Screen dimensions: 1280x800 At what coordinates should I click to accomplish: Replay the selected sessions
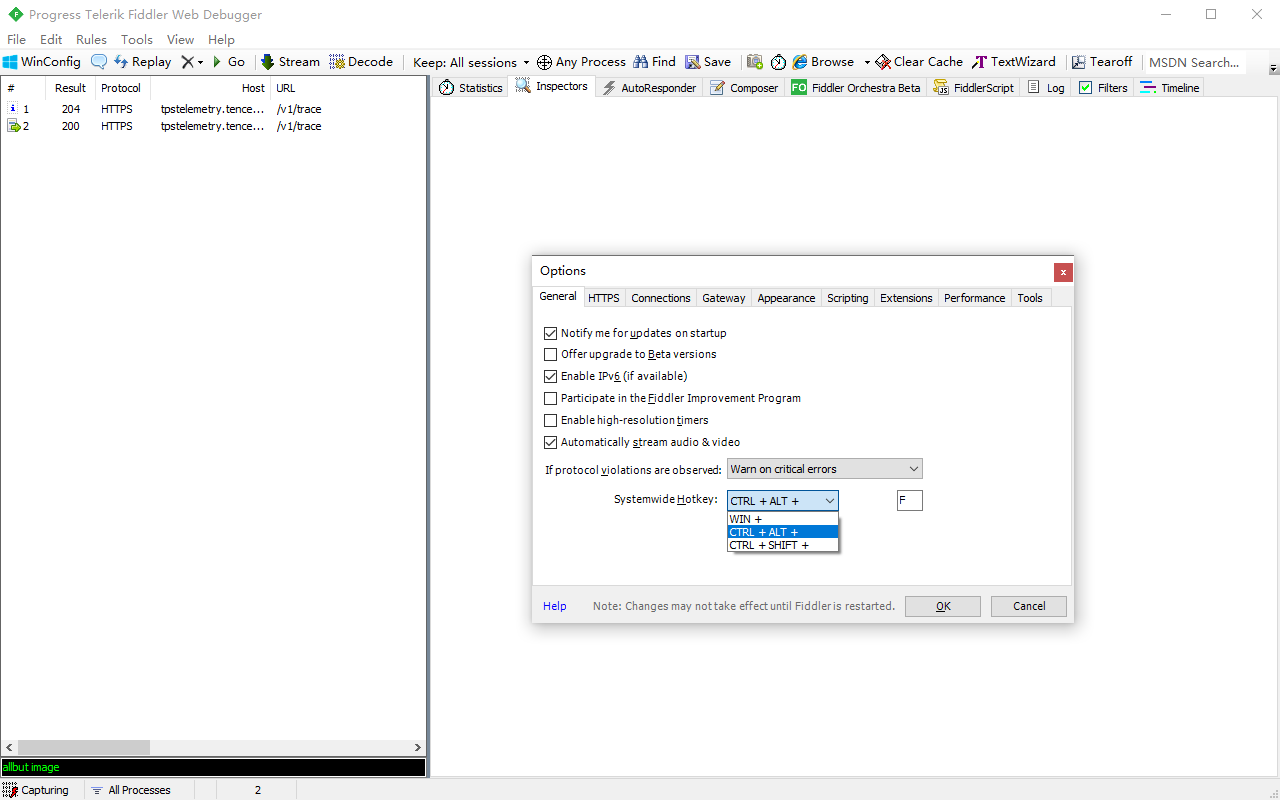[x=142, y=62]
